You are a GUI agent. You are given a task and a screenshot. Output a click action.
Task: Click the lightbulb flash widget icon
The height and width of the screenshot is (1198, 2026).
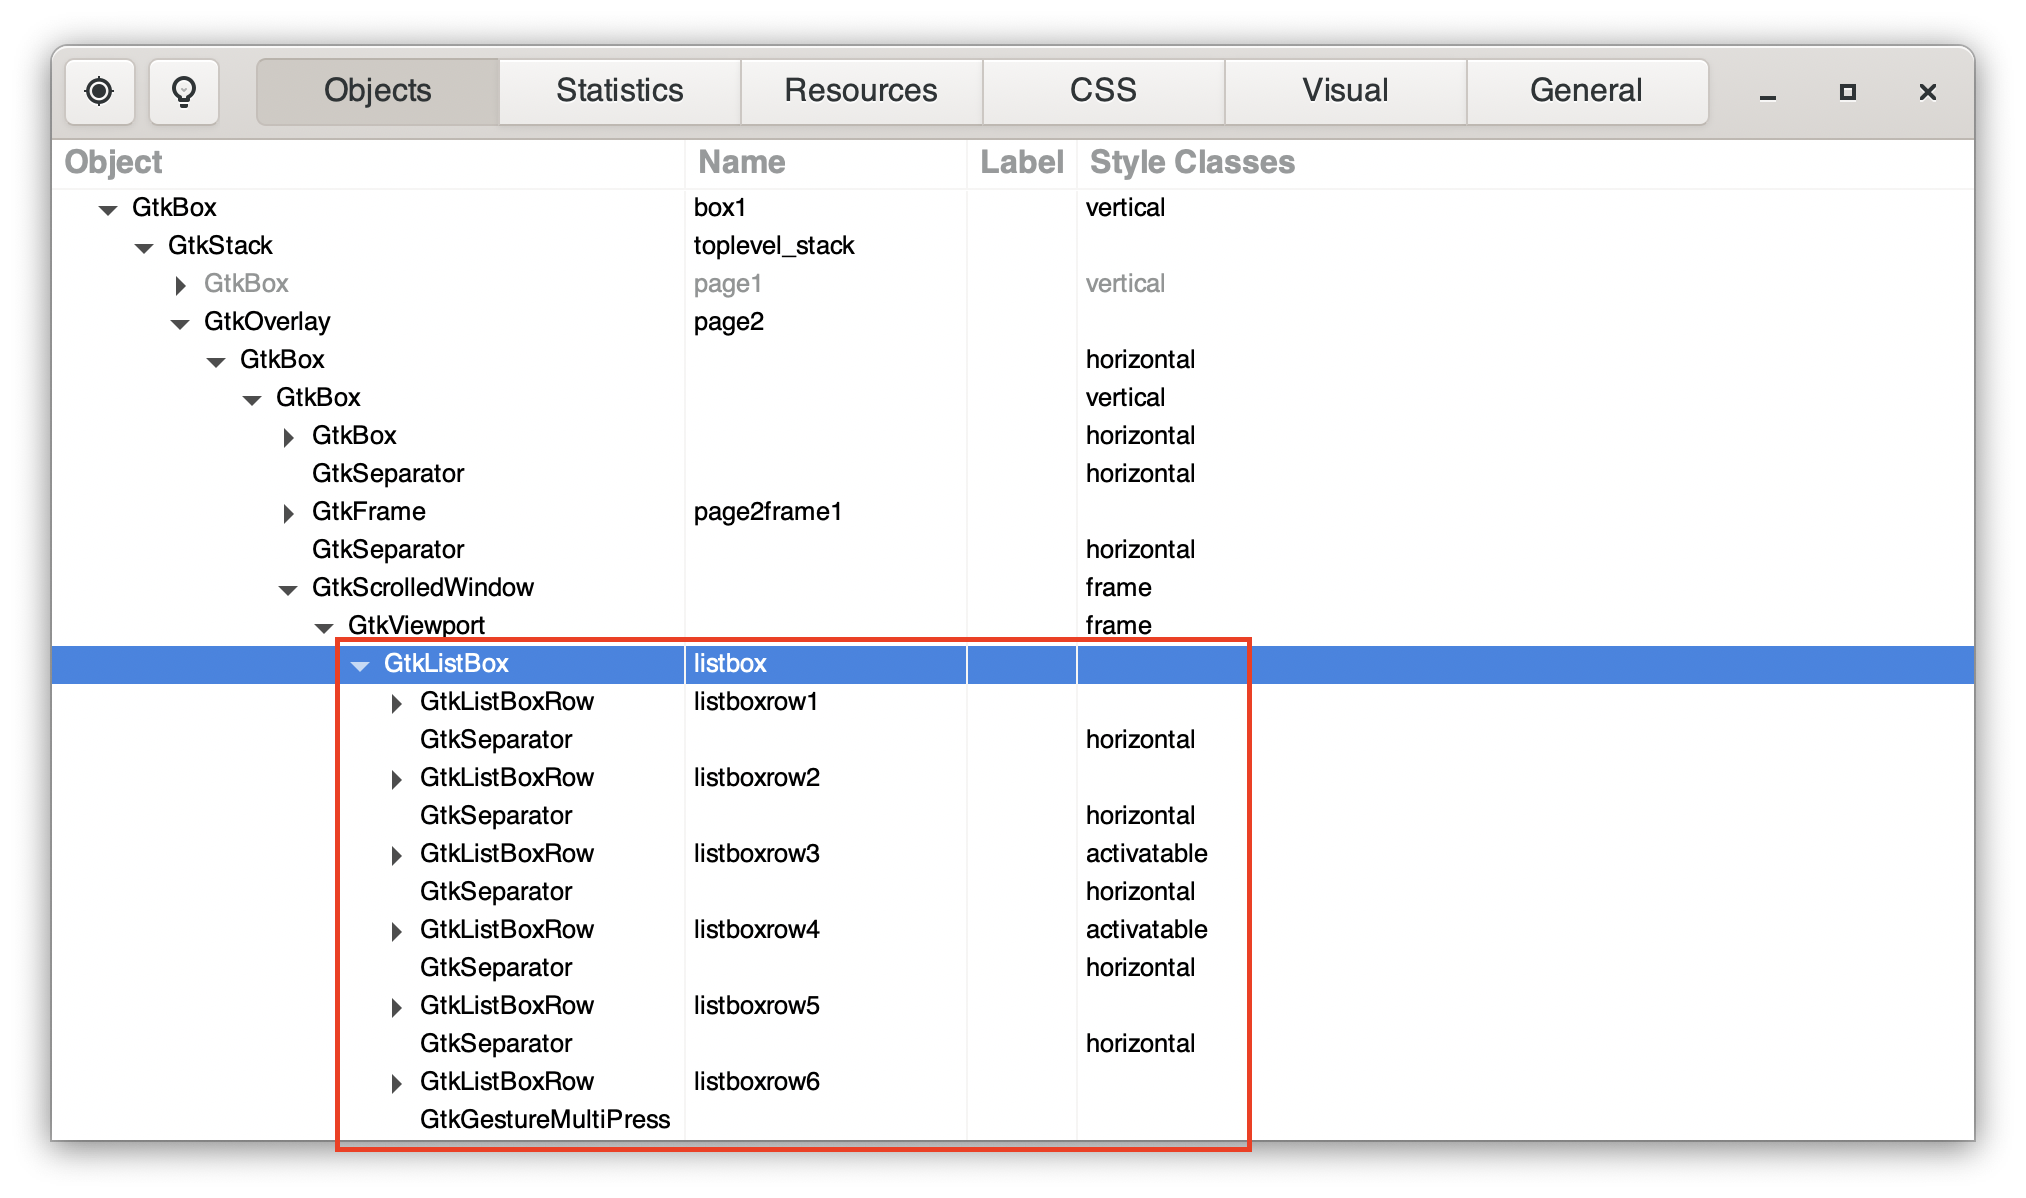tap(184, 92)
